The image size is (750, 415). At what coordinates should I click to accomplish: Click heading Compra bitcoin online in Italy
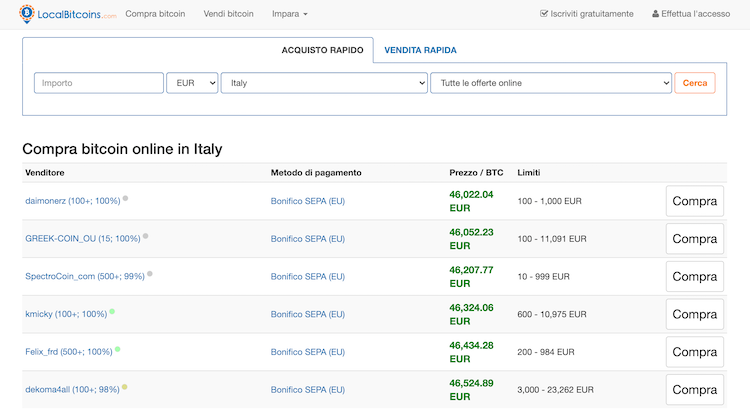(x=122, y=149)
